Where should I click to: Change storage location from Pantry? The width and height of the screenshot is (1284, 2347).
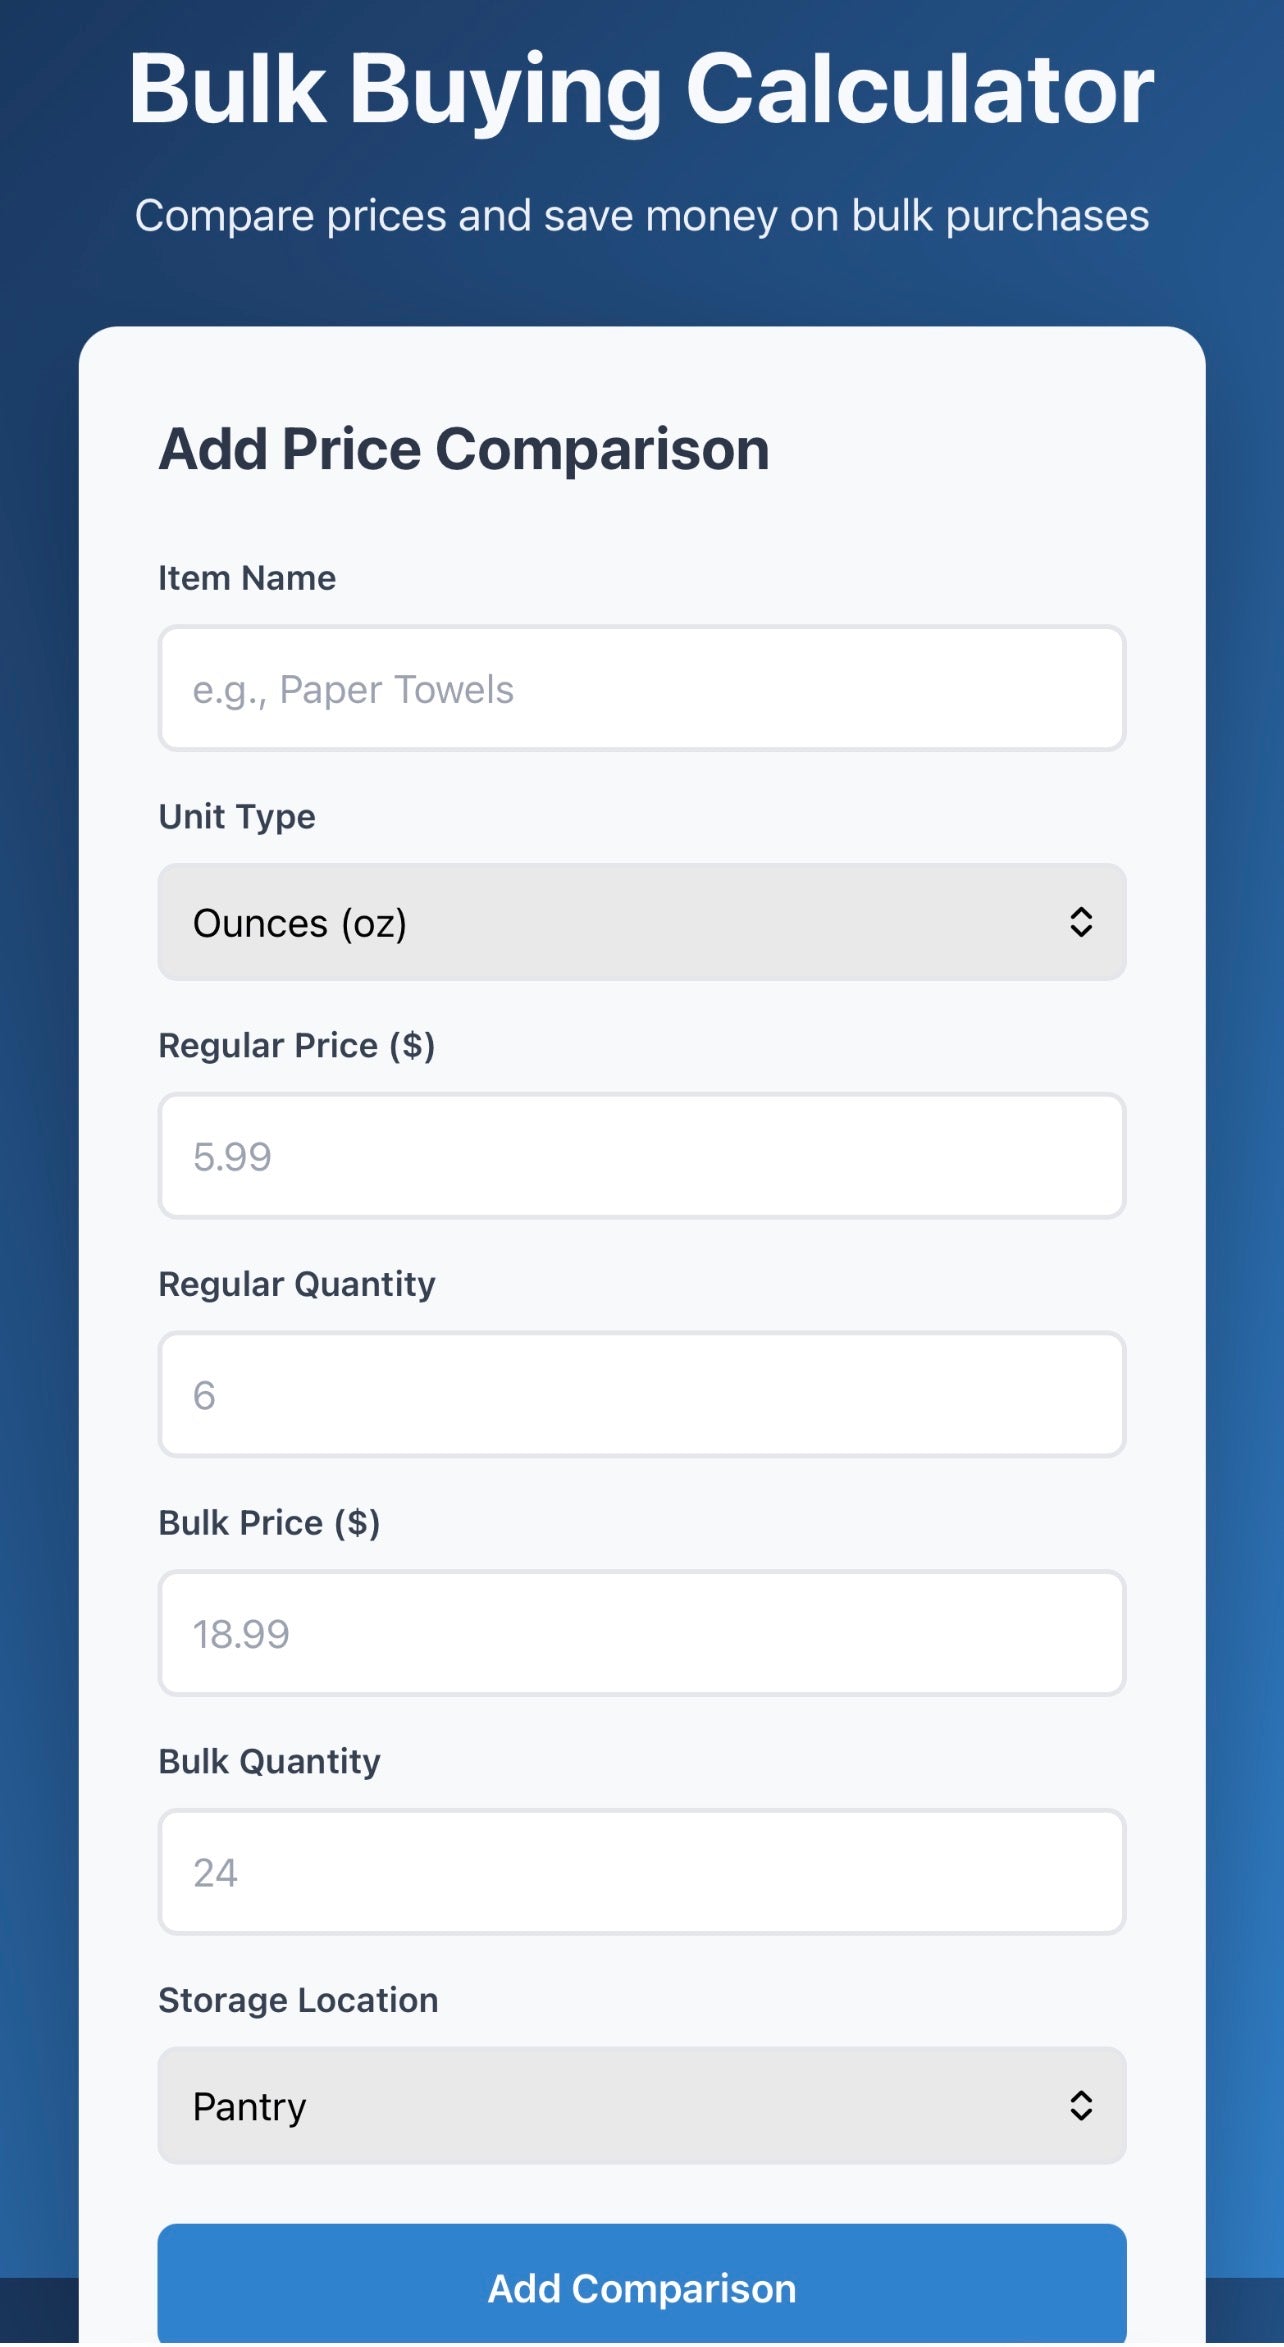(x=642, y=2105)
